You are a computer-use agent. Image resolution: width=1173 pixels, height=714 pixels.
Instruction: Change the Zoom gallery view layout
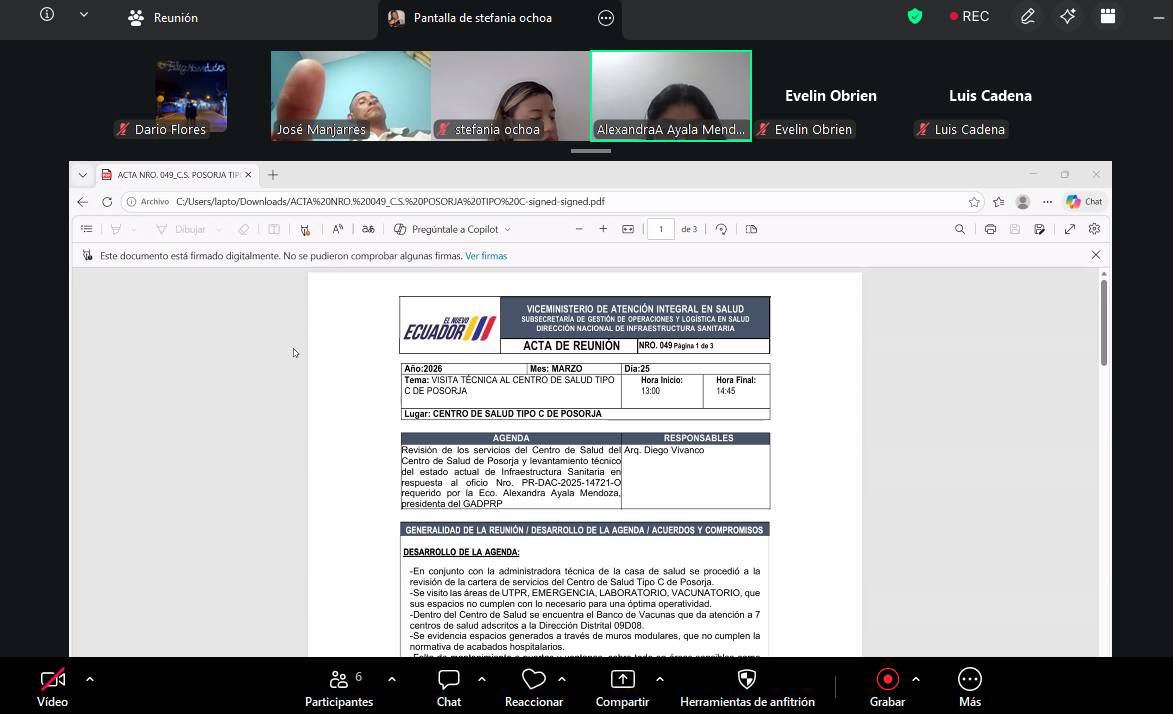(1108, 17)
